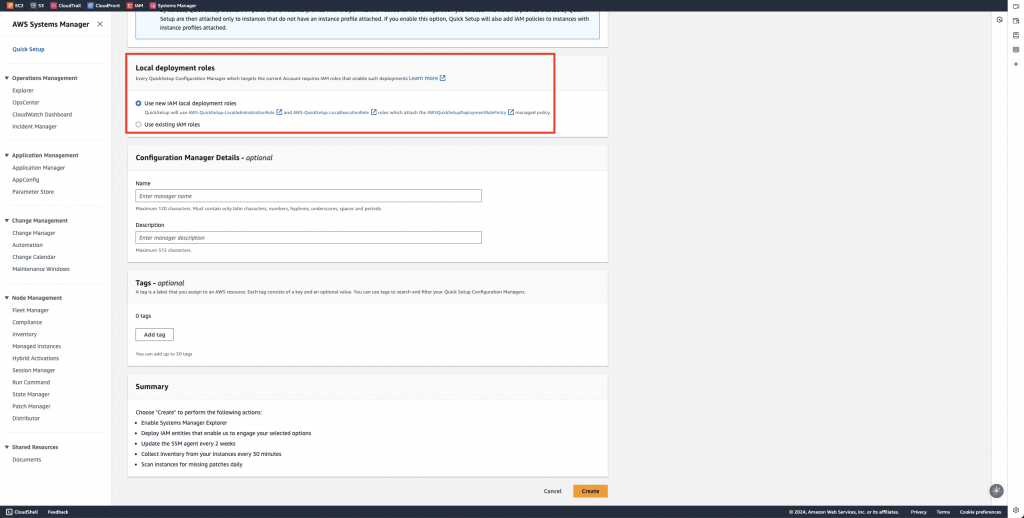Image resolution: width=1024 pixels, height=518 pixels.
Task: Open AWS-QuickSetup-LocalExecutionRole link
Action: coord(331,112)
